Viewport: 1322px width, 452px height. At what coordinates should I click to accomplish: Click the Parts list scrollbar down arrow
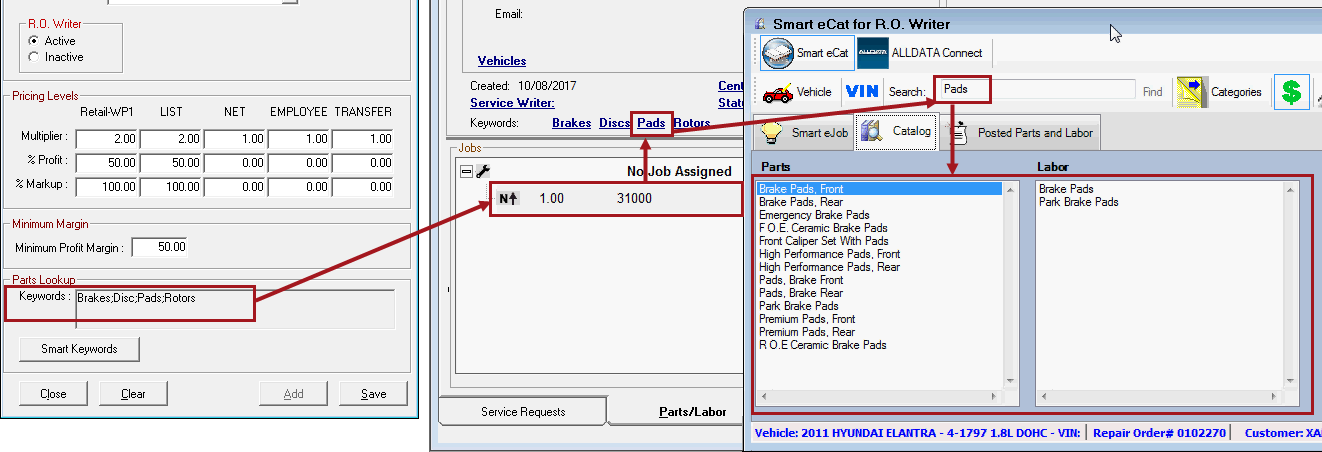click(1010, 380)
